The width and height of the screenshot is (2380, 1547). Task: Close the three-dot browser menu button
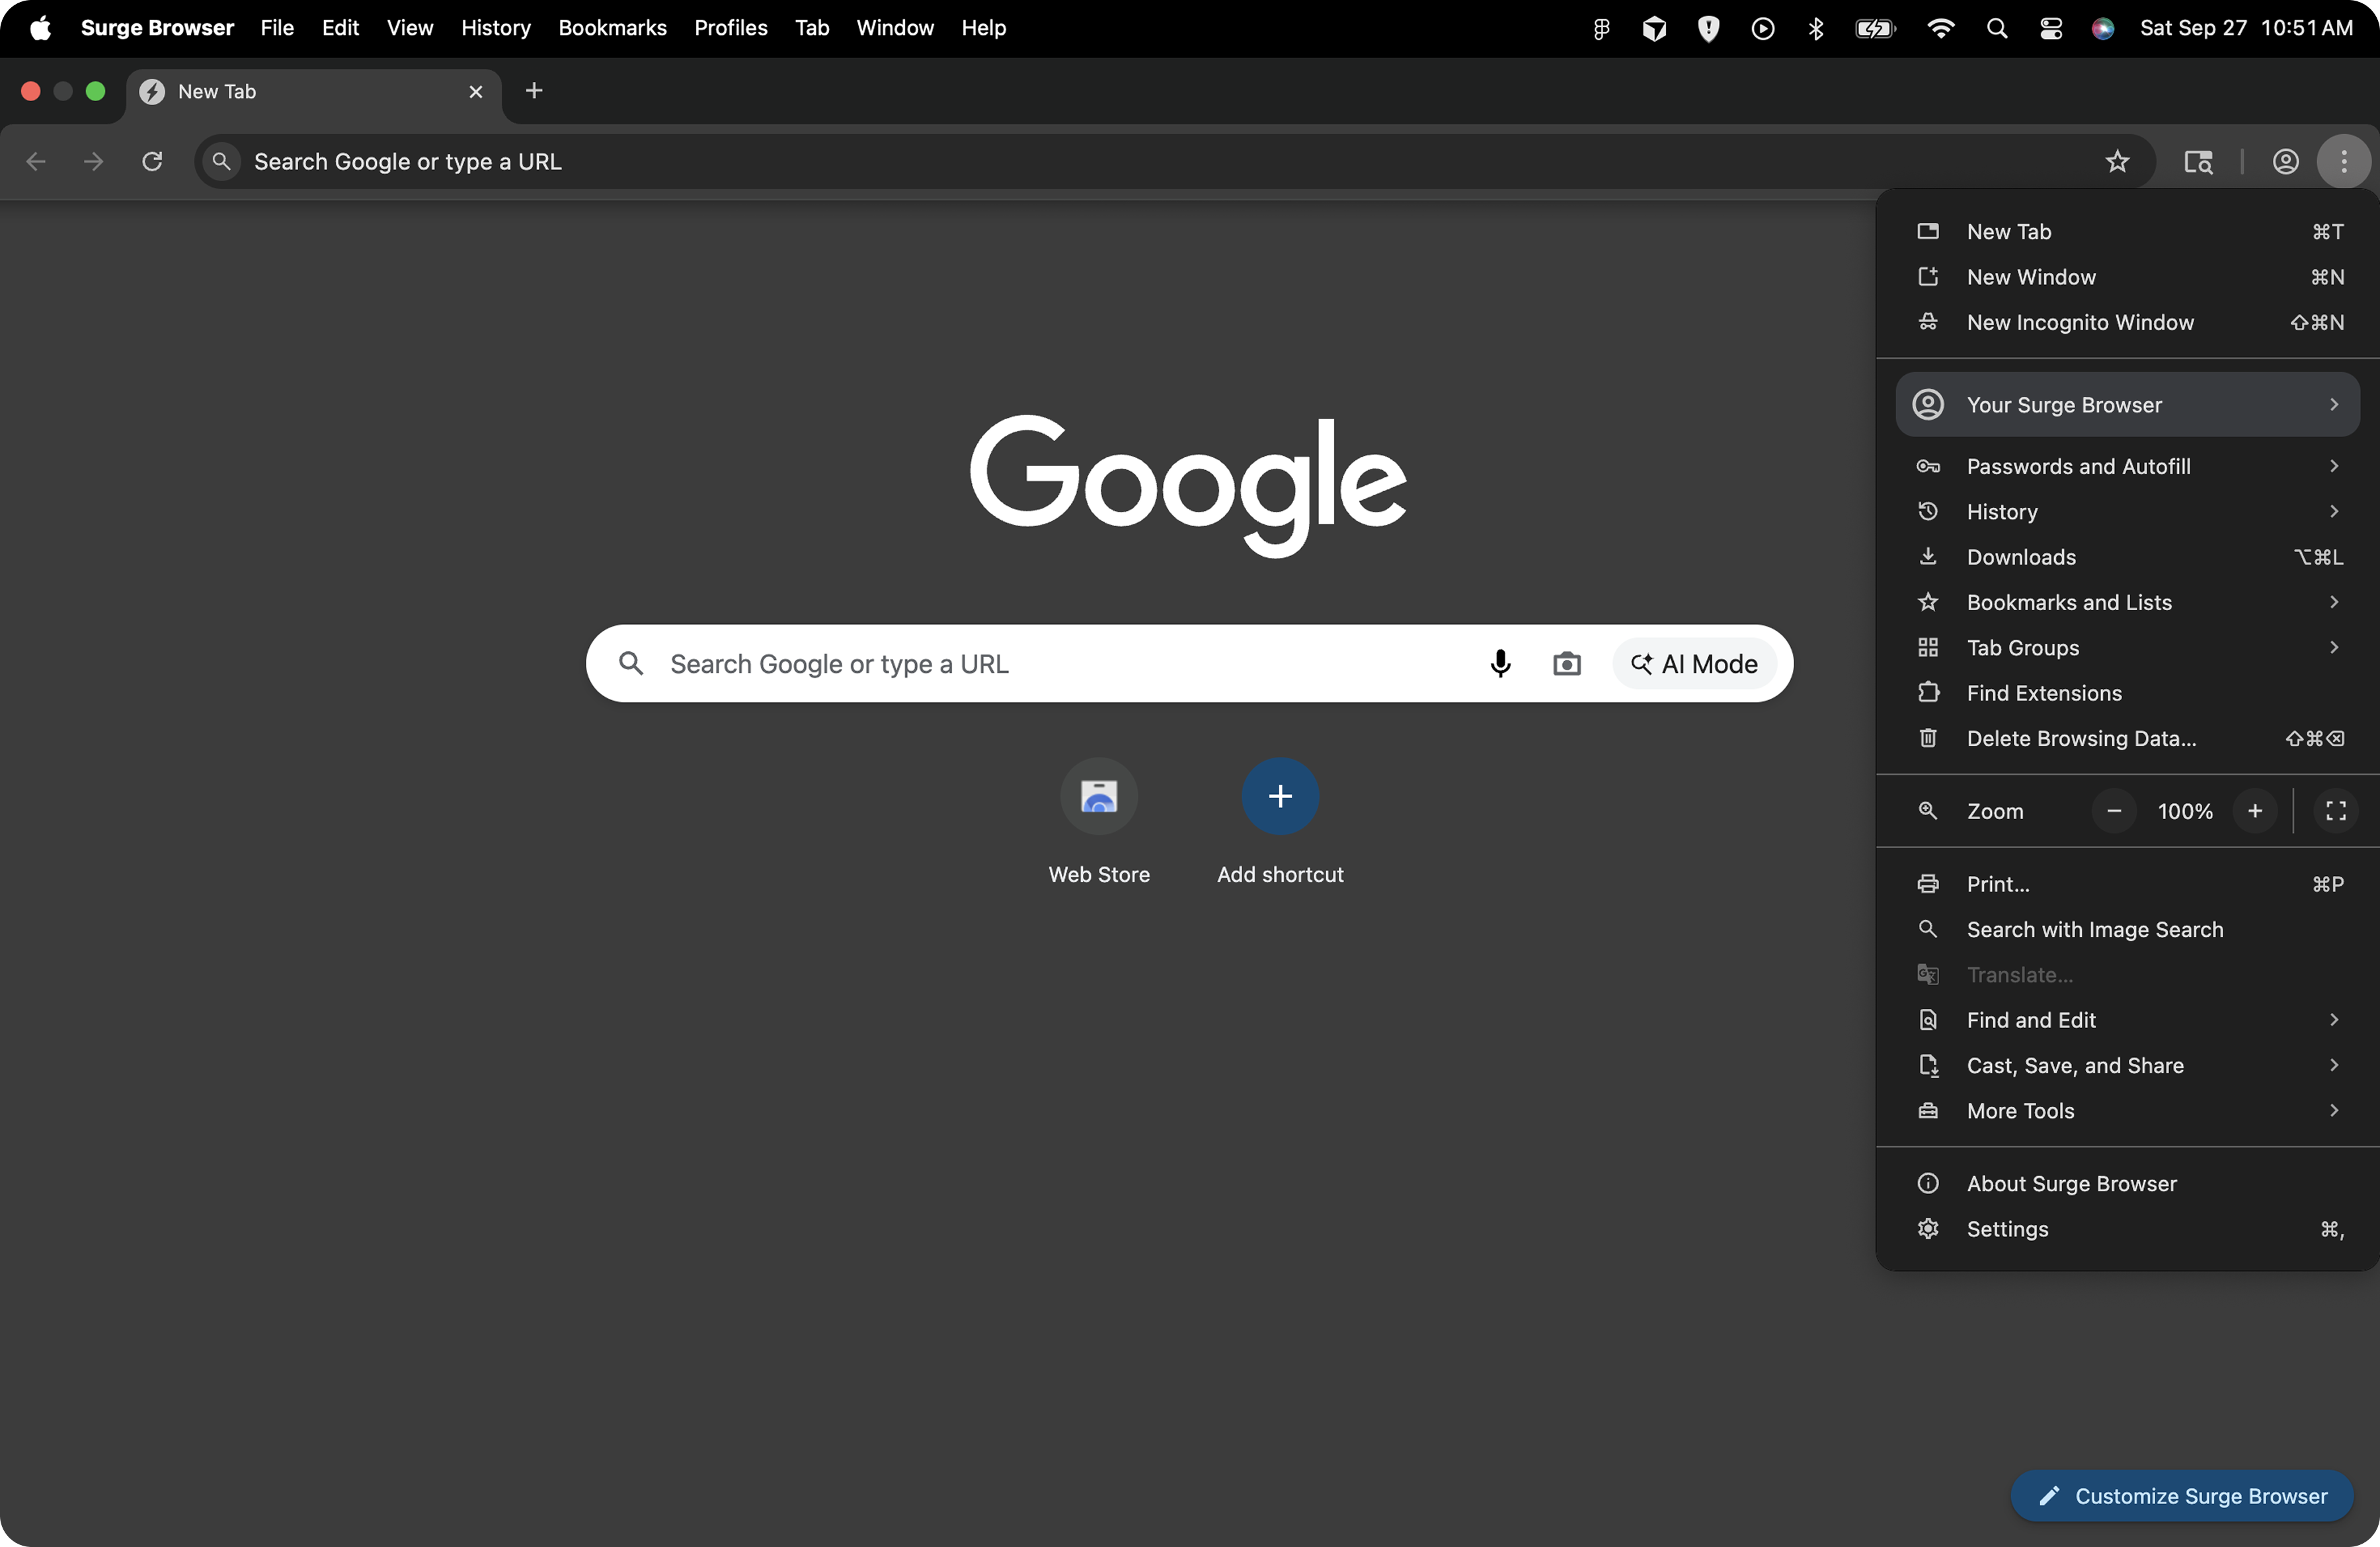(2343, 161)
